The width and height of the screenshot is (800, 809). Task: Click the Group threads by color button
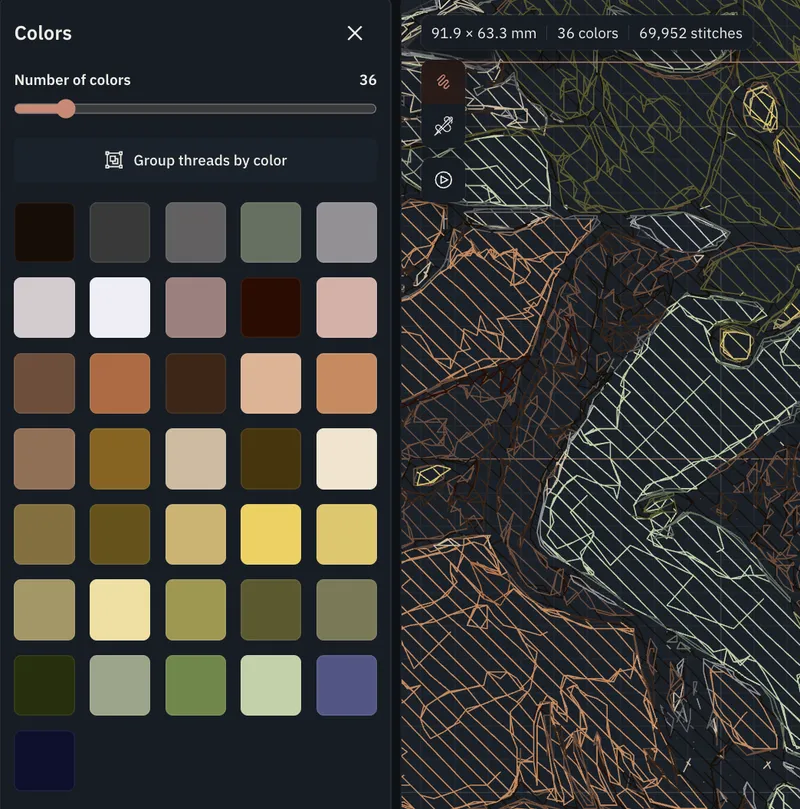point(195,160)
